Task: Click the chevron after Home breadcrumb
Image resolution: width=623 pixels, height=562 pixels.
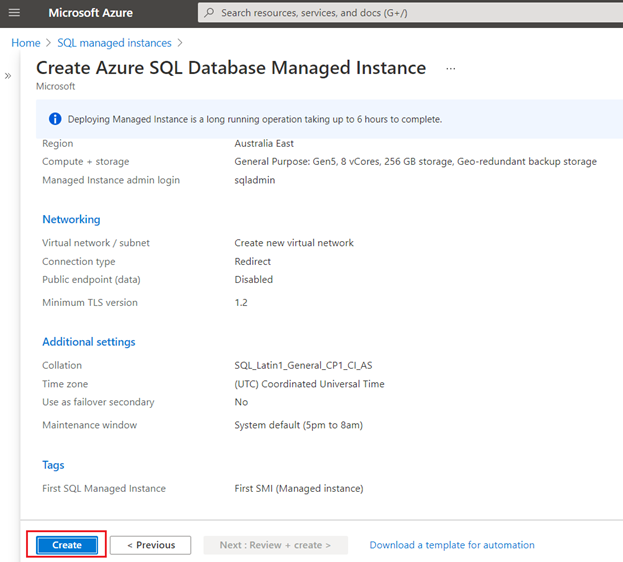Action: coord(48,43)
